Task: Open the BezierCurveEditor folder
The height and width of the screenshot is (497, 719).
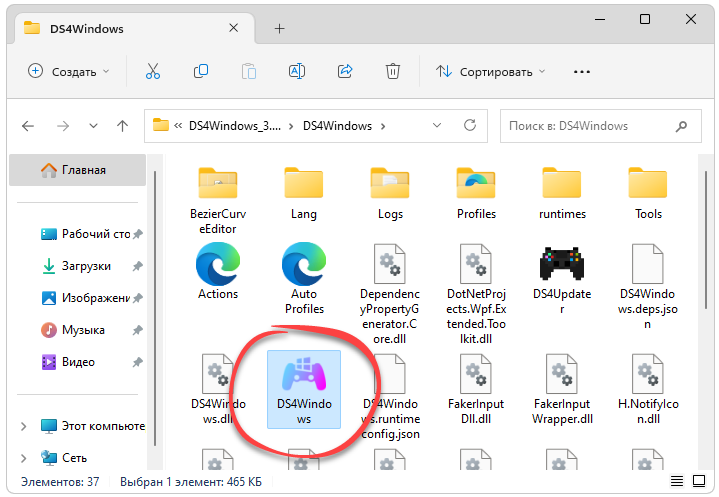Action: coord(218,201)
